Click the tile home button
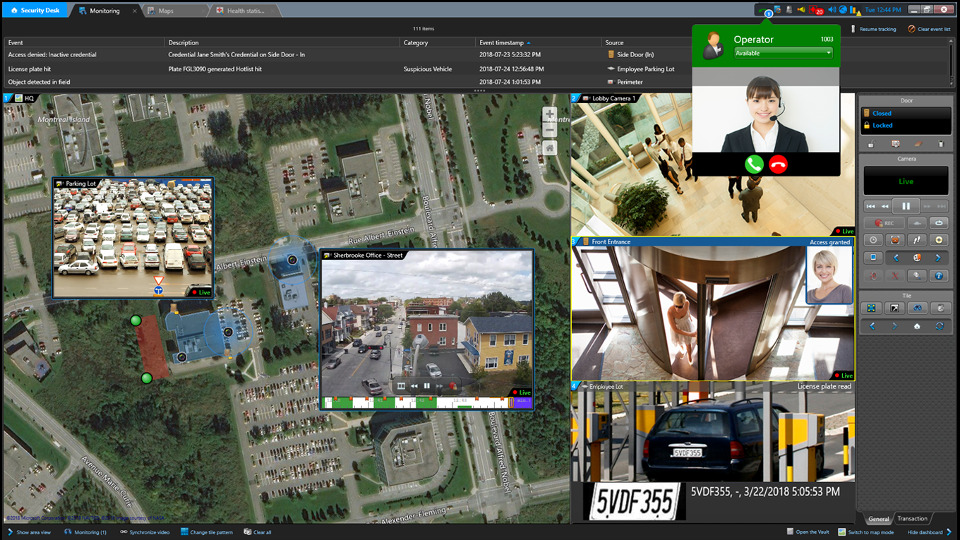Viewport: 960px width, 540px height. click(x=917, y=326)
